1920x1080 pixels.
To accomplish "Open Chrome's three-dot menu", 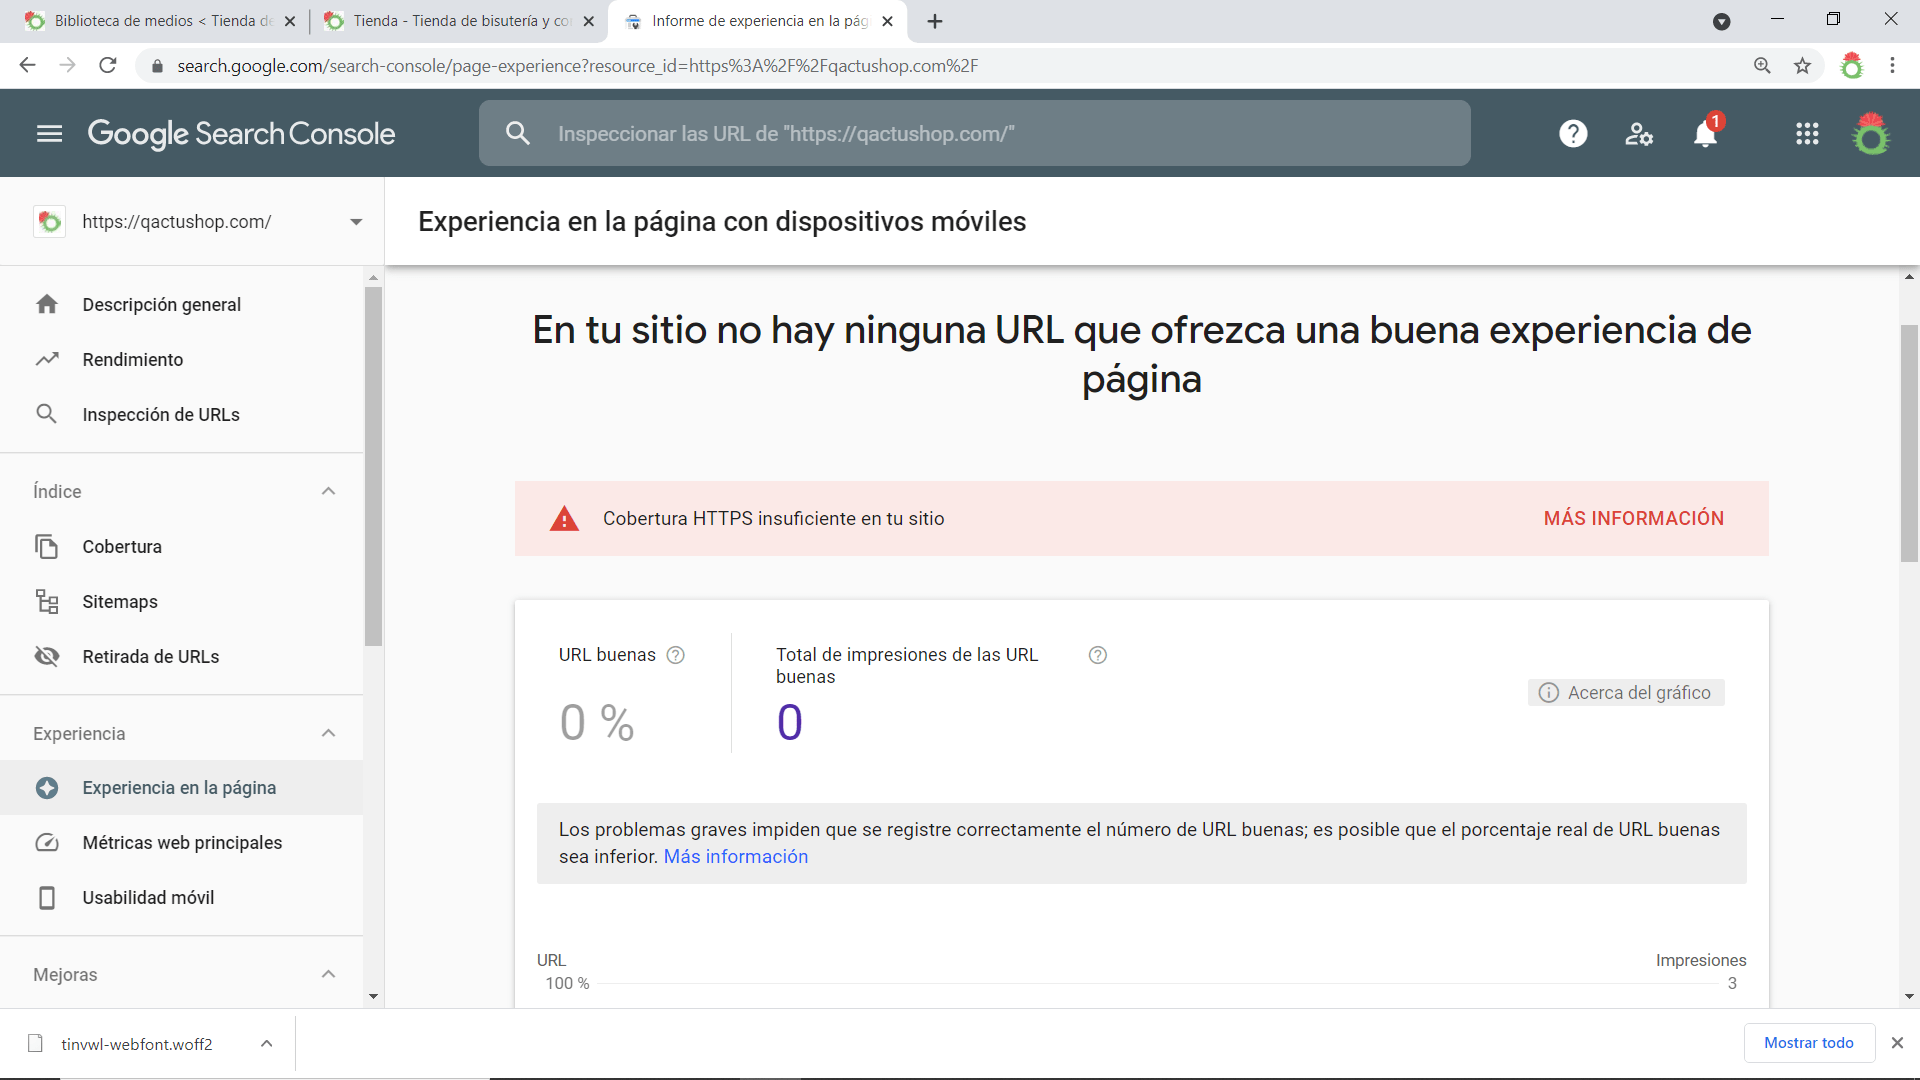I will [1892, 66].
